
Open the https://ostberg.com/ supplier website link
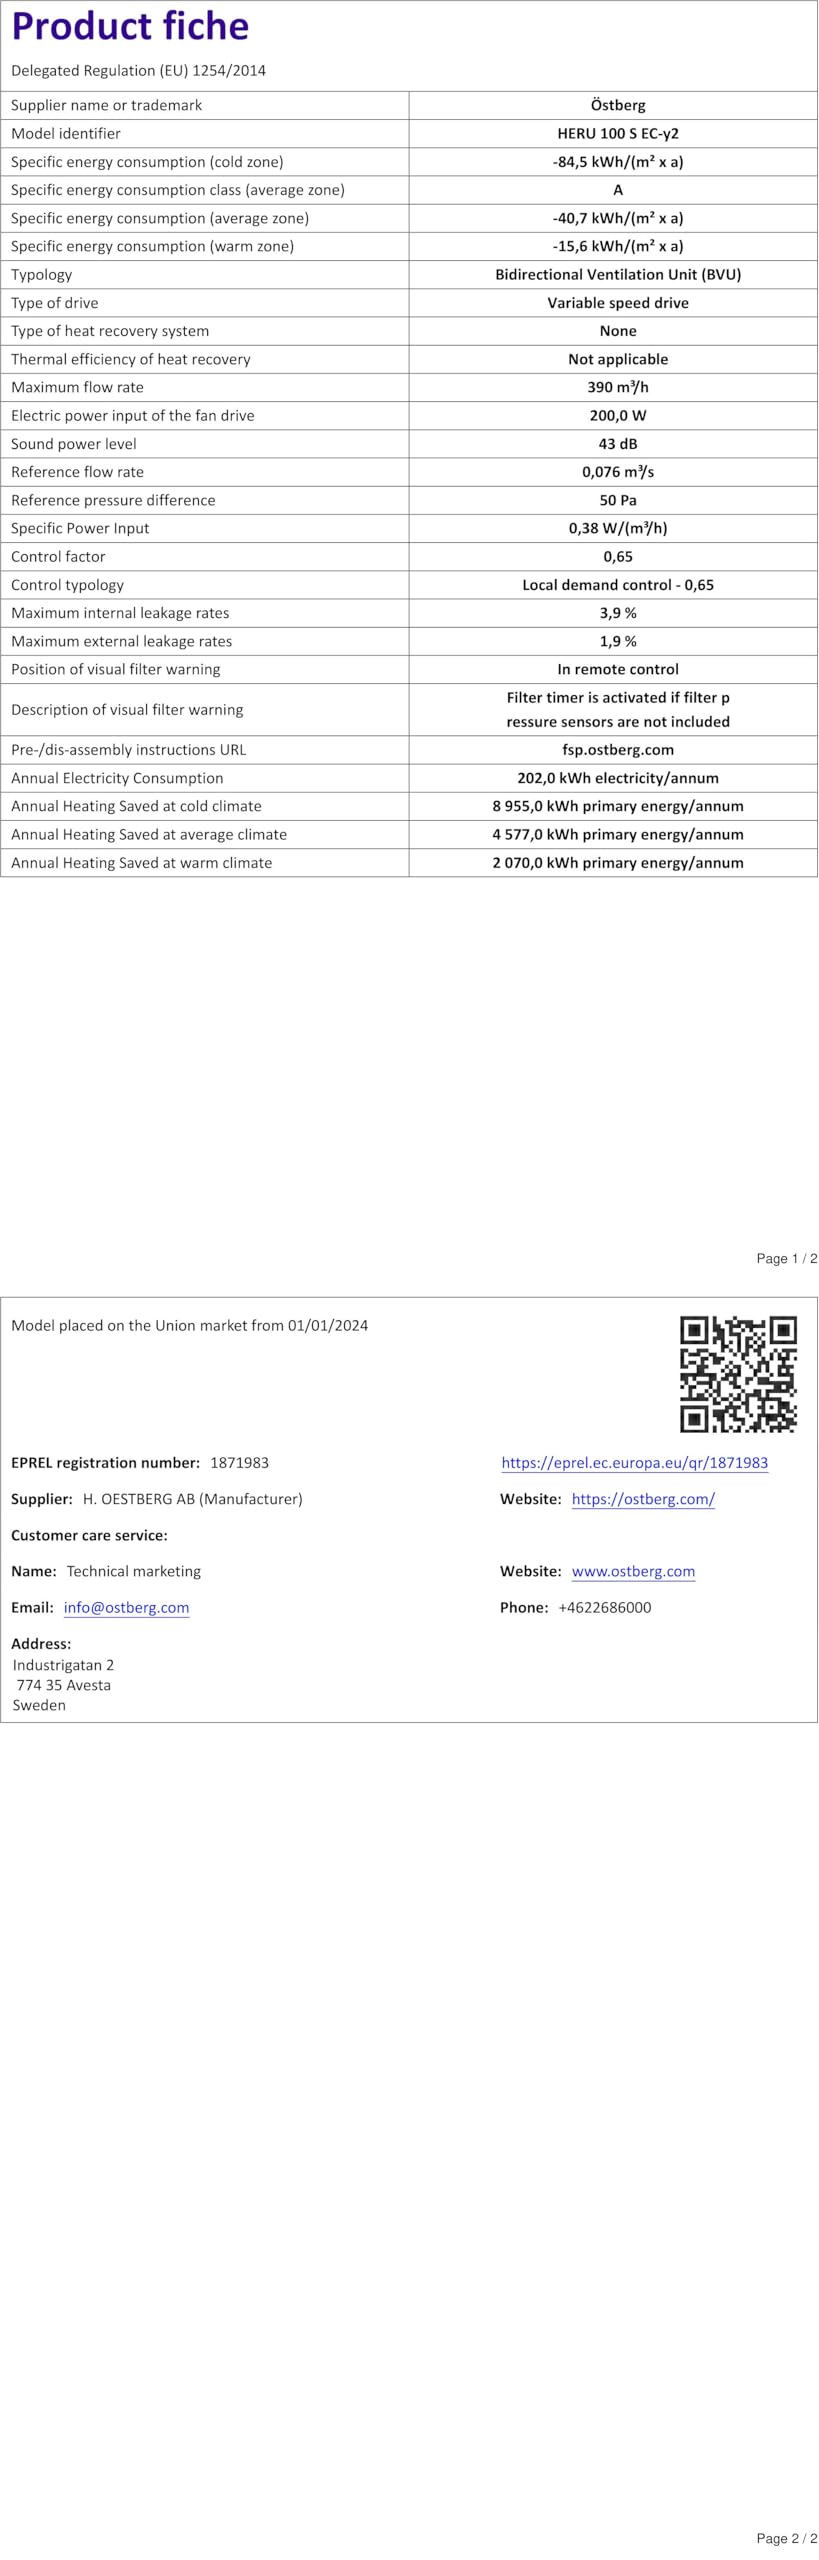[x=643, y=1498]
